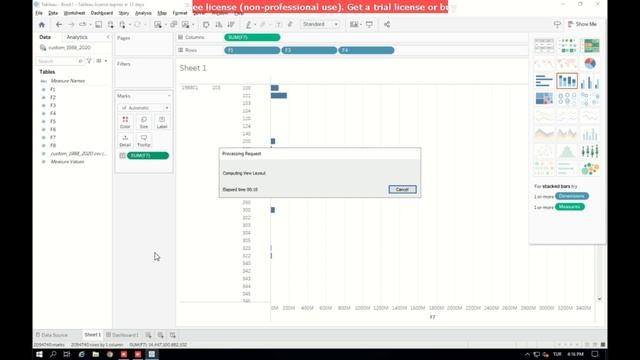Click the New Data Source toolbar icon
Viewport: 640px width, 360px height.
pos(110,24)
